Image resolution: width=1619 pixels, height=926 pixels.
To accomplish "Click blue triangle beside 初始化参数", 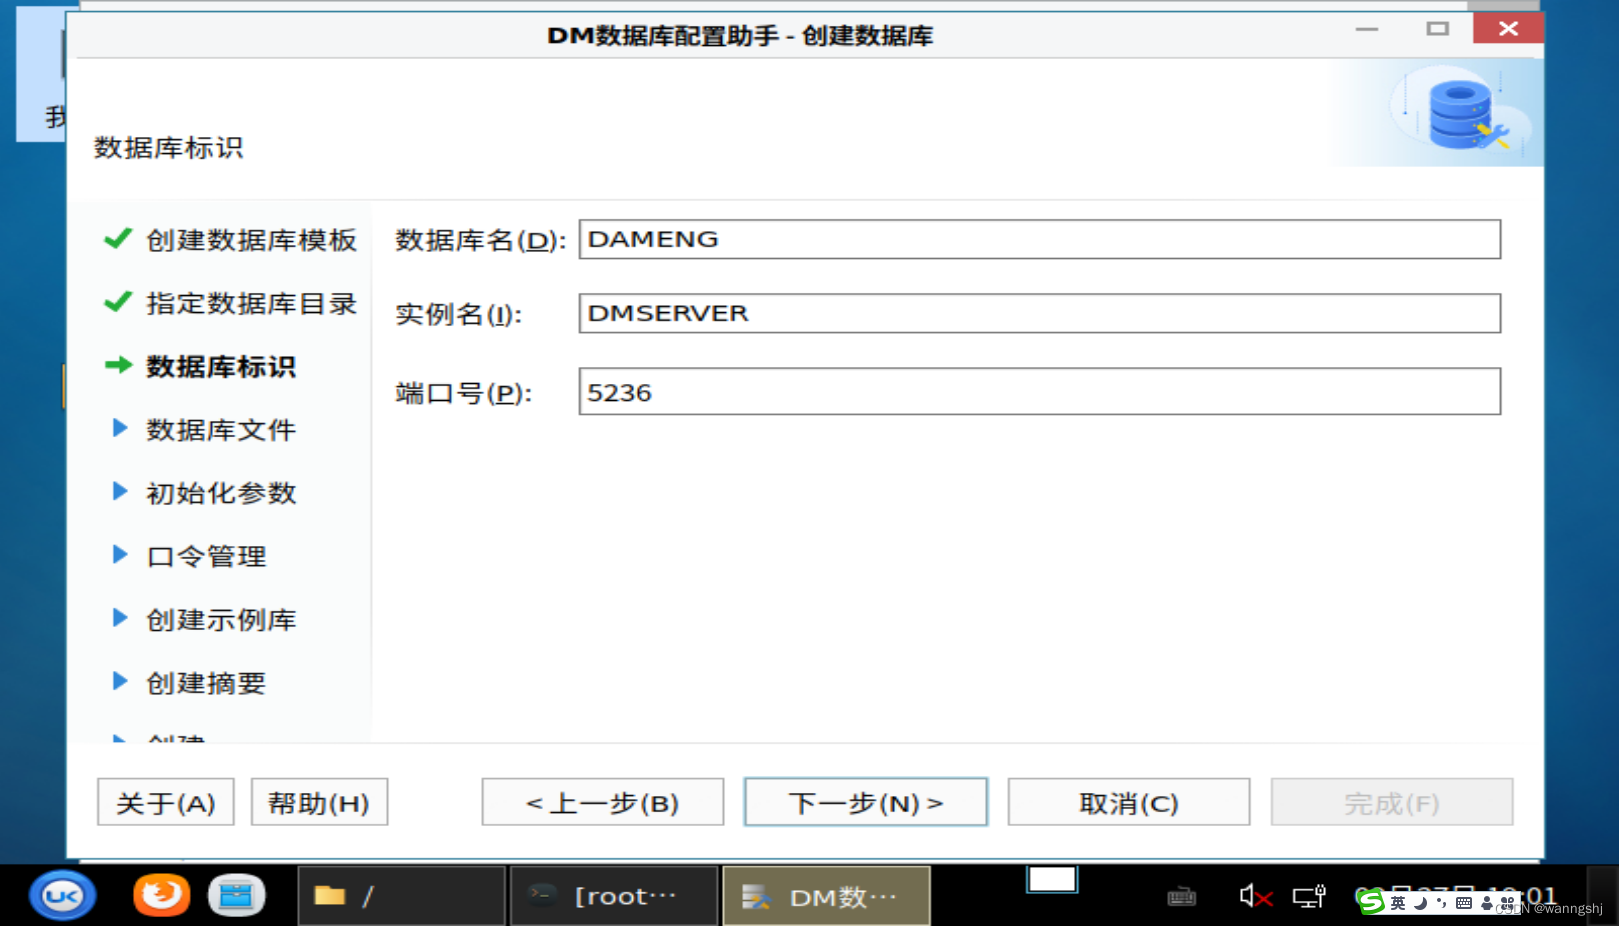I will [x=120, y=491].
